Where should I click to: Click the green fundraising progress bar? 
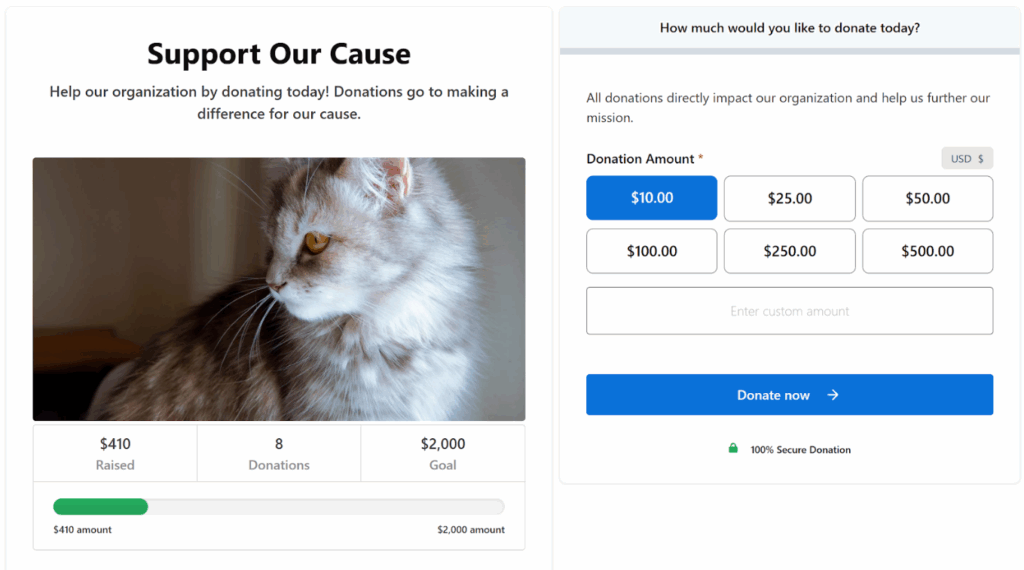[100, 507]
